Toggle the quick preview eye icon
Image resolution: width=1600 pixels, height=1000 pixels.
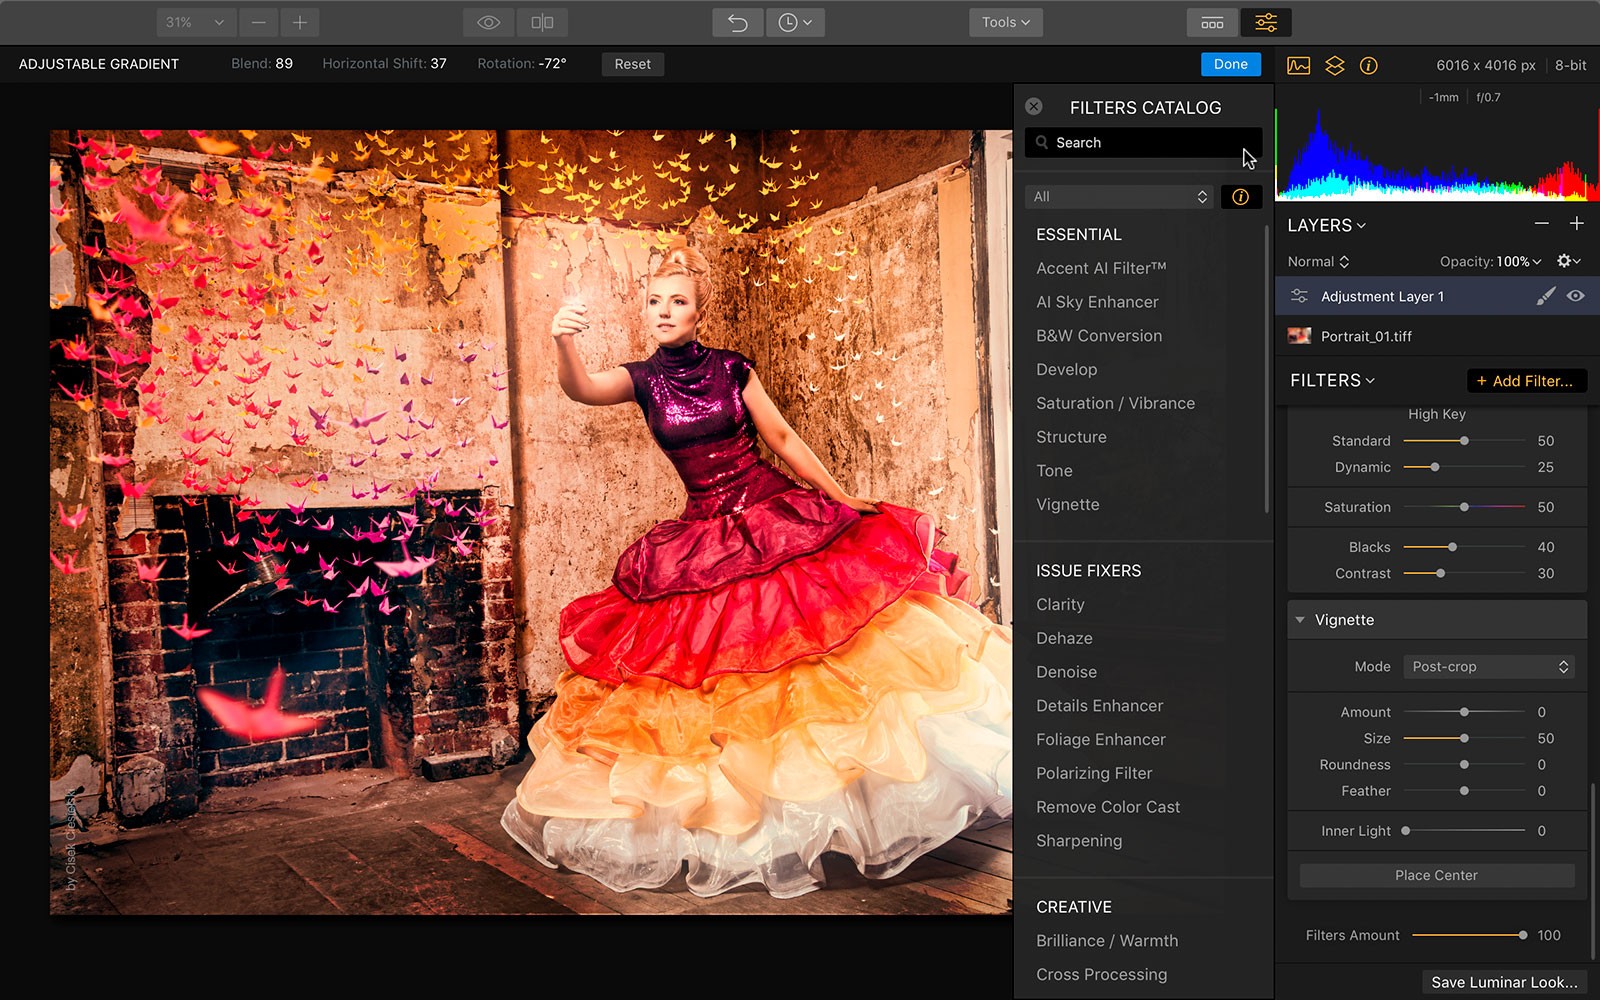coord(488,22)
